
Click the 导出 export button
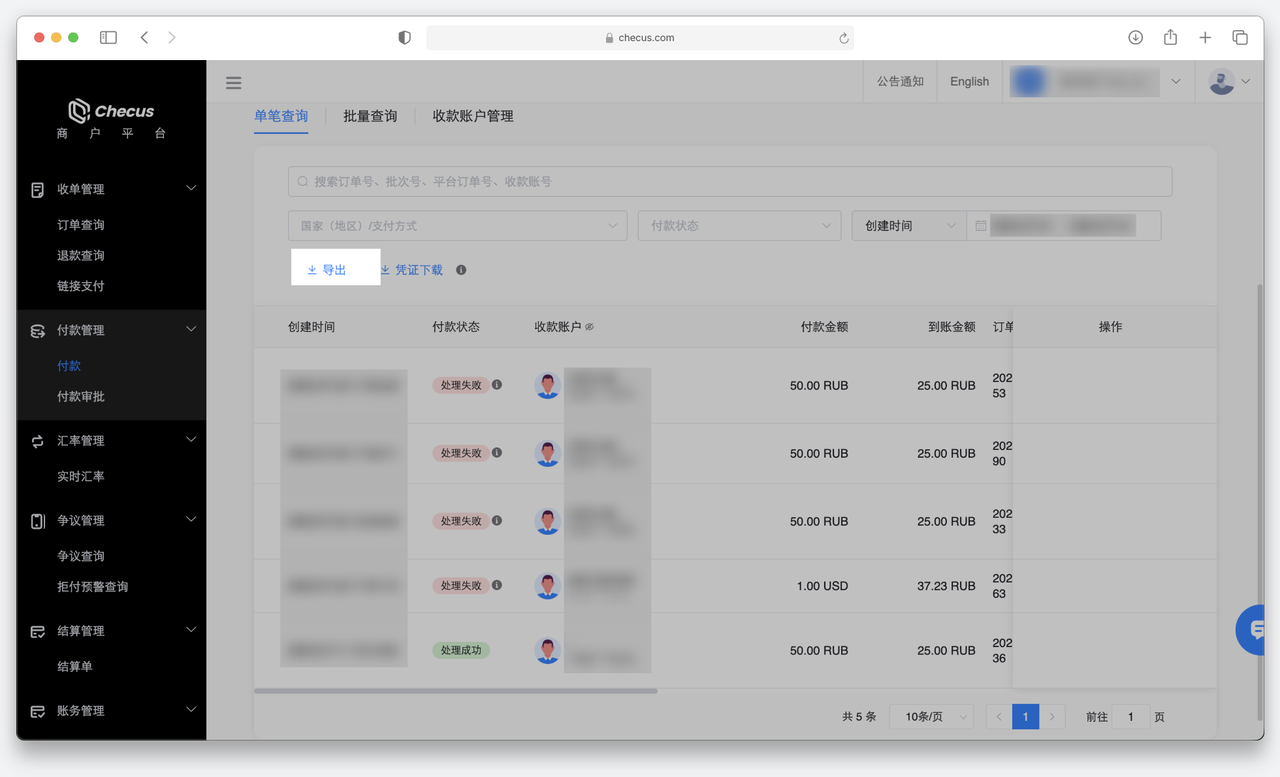[x=327, y=270]
